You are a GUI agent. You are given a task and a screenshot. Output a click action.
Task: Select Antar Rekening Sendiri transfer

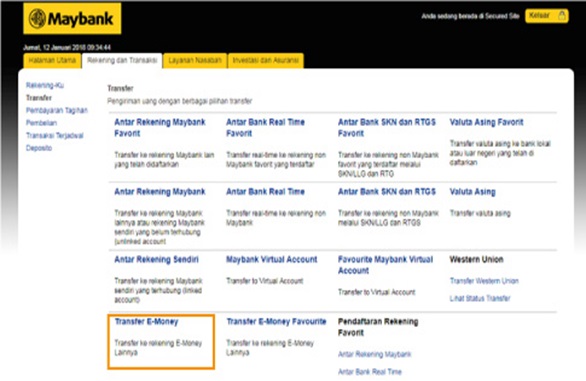(157, 259)
